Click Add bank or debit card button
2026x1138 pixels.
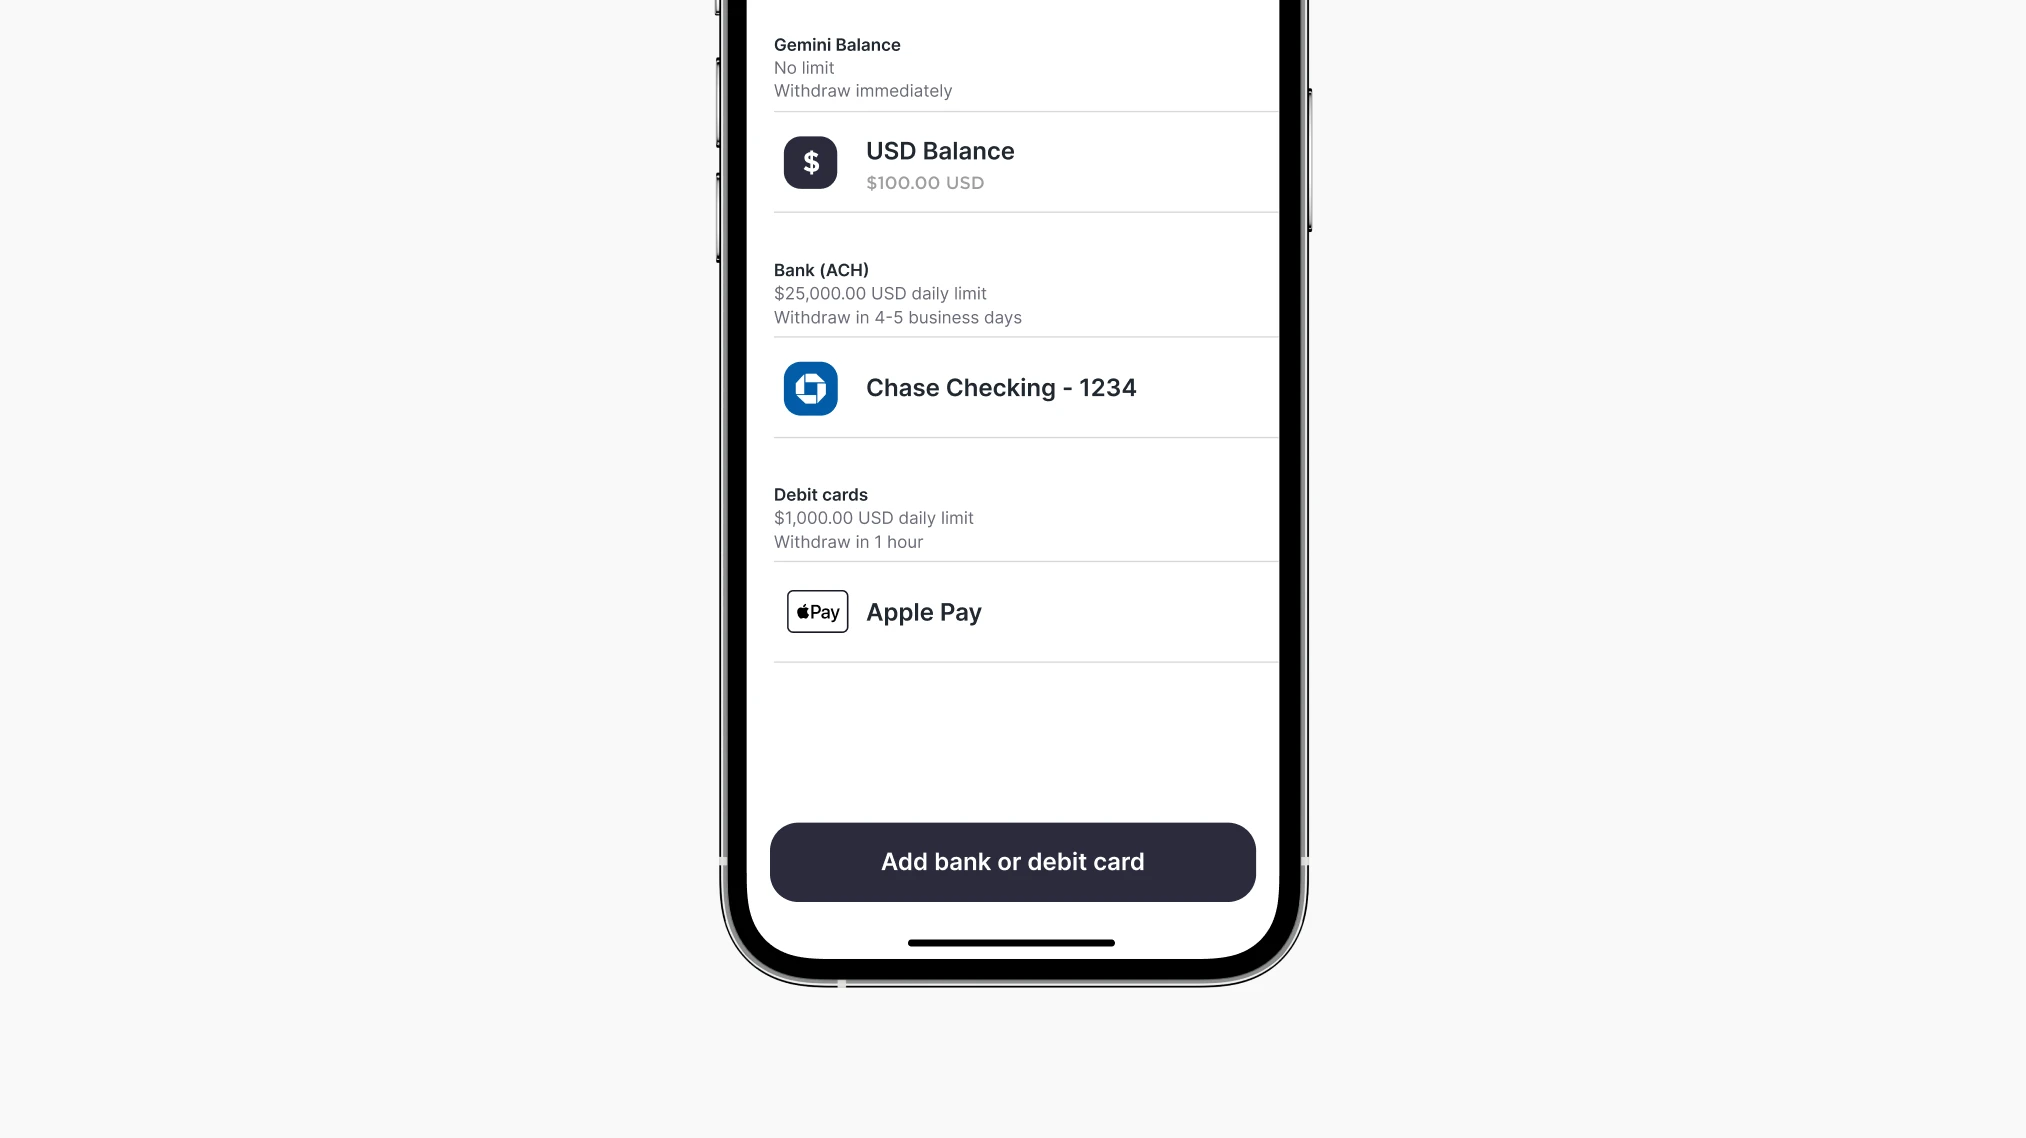pyautogui.click(x=1013, y=861)
